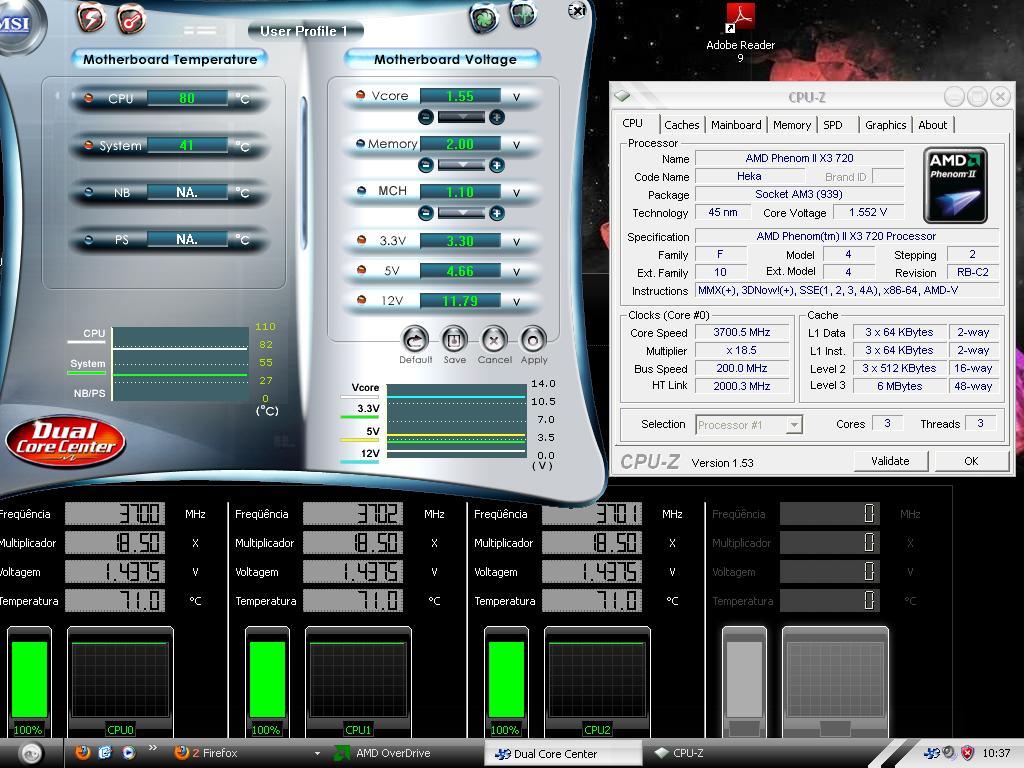
Task: Click the heartbeat monitor icon in Dual Core Center
Action: point(523,14)
